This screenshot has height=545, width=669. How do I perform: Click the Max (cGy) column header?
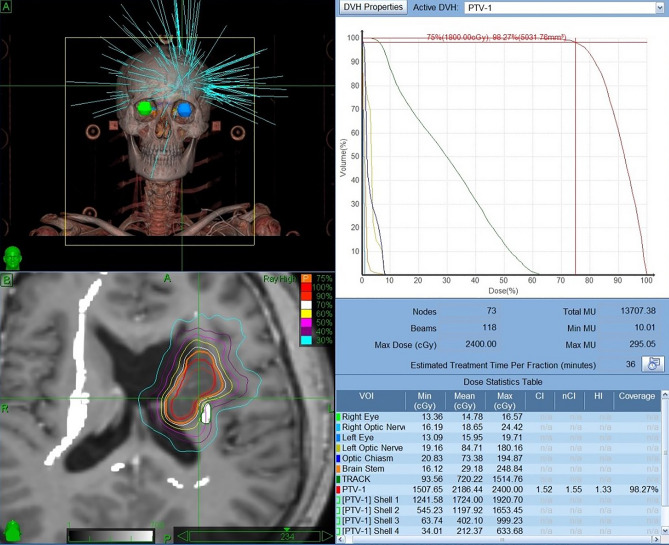(505, 401)
